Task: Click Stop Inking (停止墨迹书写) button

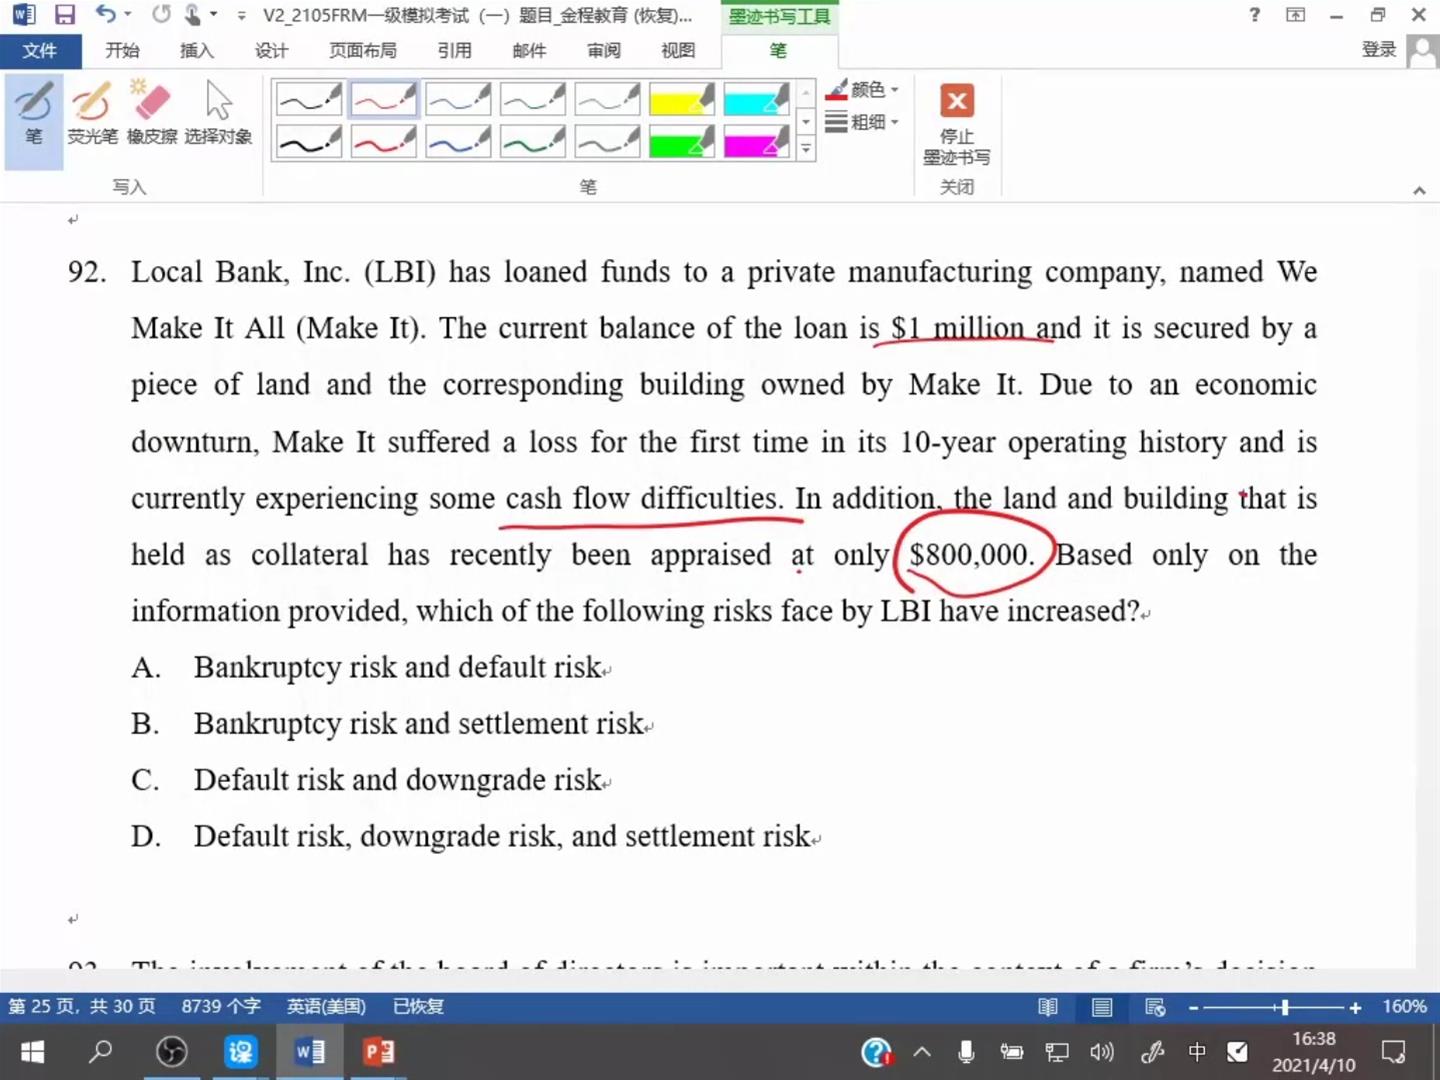Action: (x=956, y=124)
